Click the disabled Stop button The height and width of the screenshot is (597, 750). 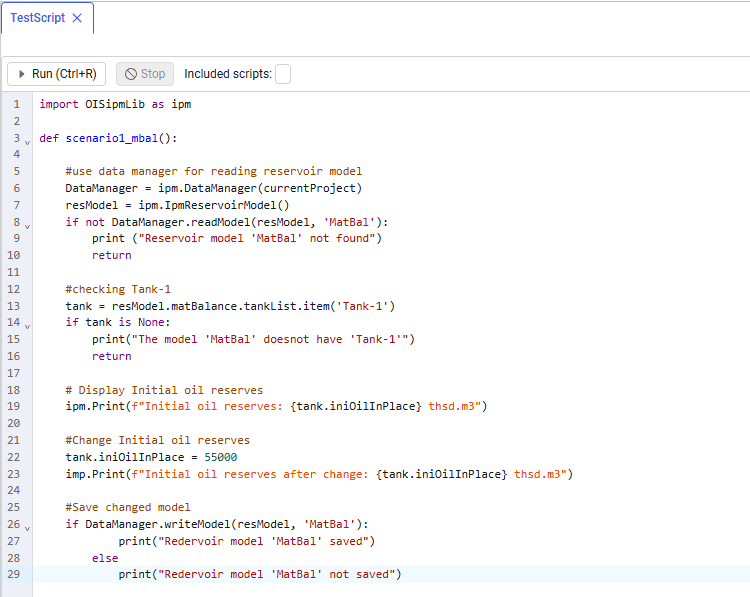coord(145,74)
